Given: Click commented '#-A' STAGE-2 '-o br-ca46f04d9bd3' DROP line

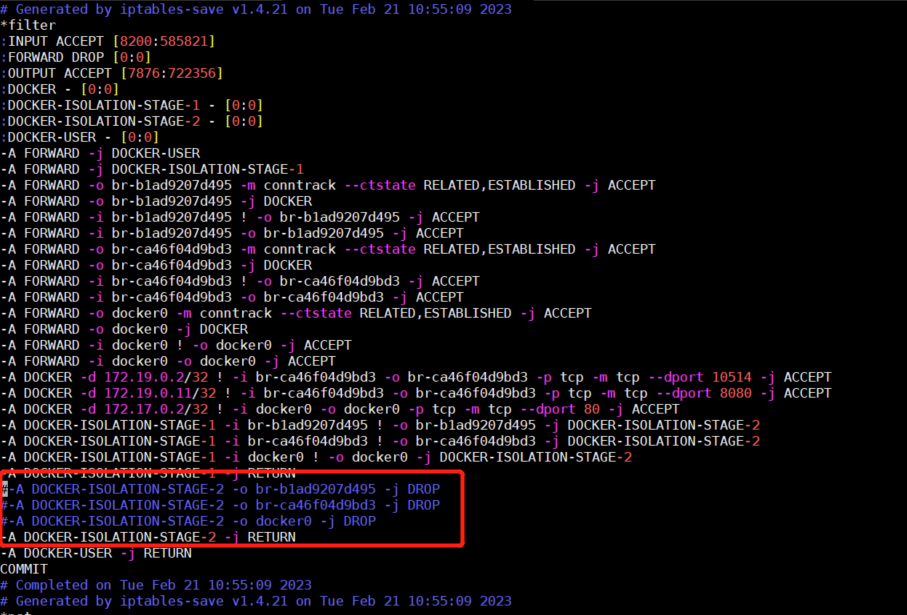Looking at the screenshot, I should click(220, 506).
